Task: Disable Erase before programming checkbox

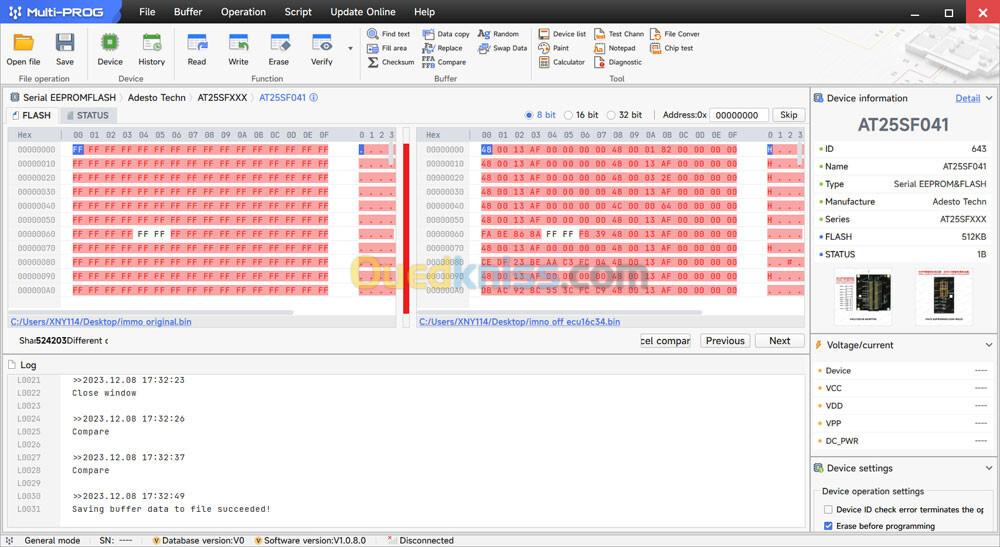Action: (x=827, y=526)
